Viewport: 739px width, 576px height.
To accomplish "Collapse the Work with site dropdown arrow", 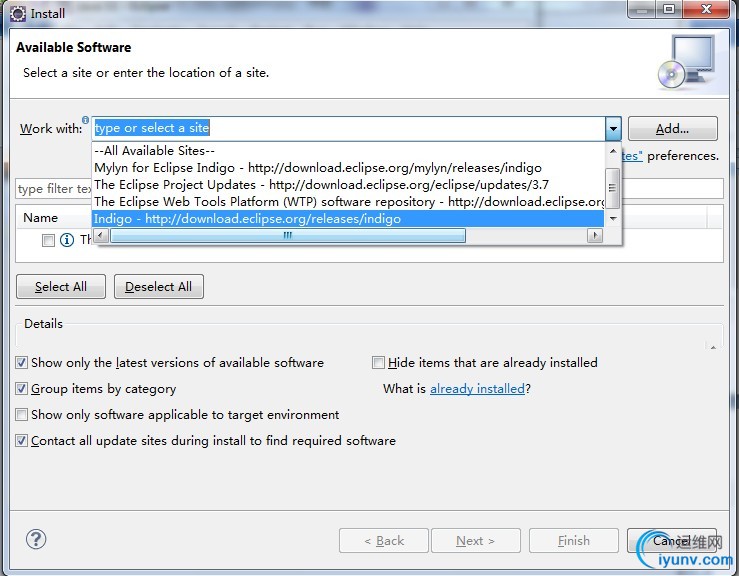I will (613, 128).
